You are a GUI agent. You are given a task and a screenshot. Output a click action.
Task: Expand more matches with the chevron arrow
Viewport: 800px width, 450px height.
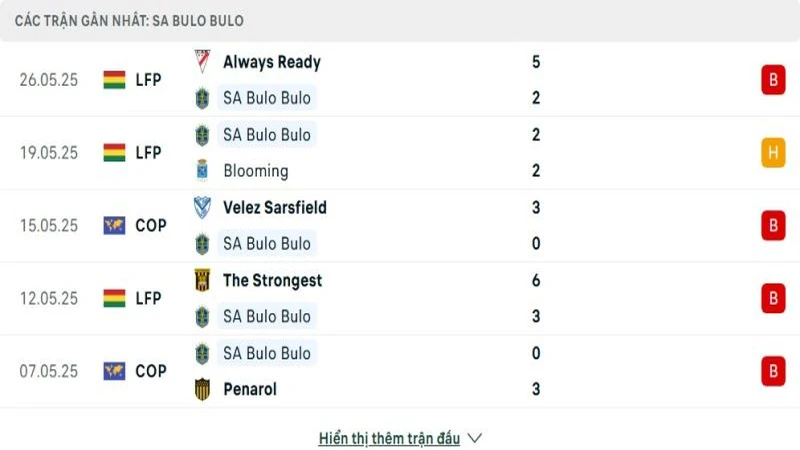pos(475,438)
